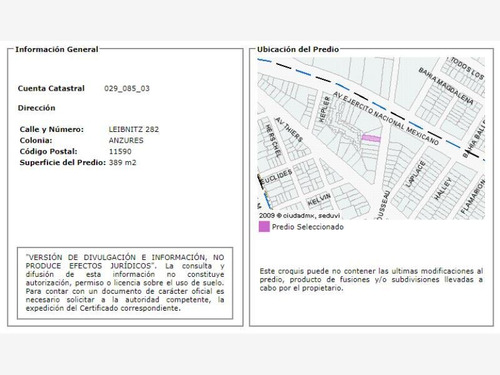Click the FLAMARION street label on map
Viewport: 500px width, 375px height.
(473, 197)
